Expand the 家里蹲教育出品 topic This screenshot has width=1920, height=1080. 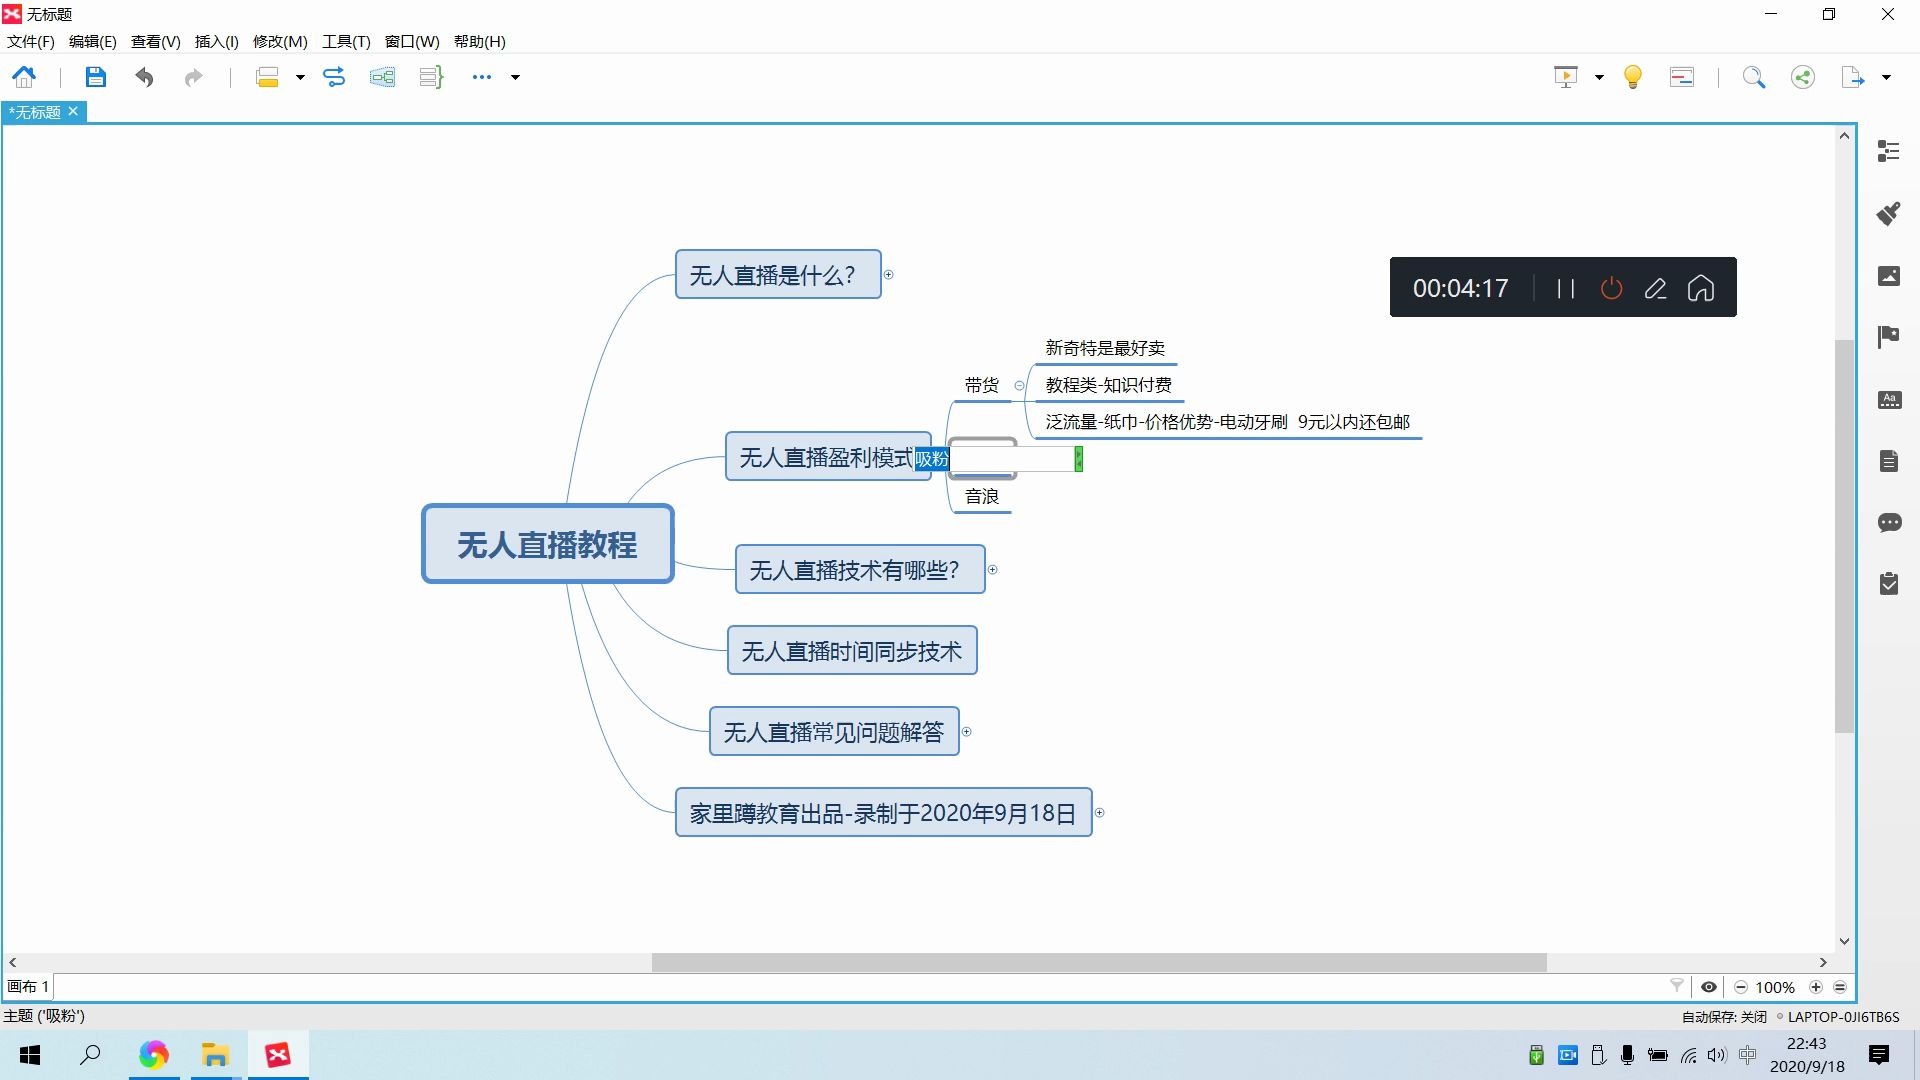pyautogui.click(x=1099, y=812)
